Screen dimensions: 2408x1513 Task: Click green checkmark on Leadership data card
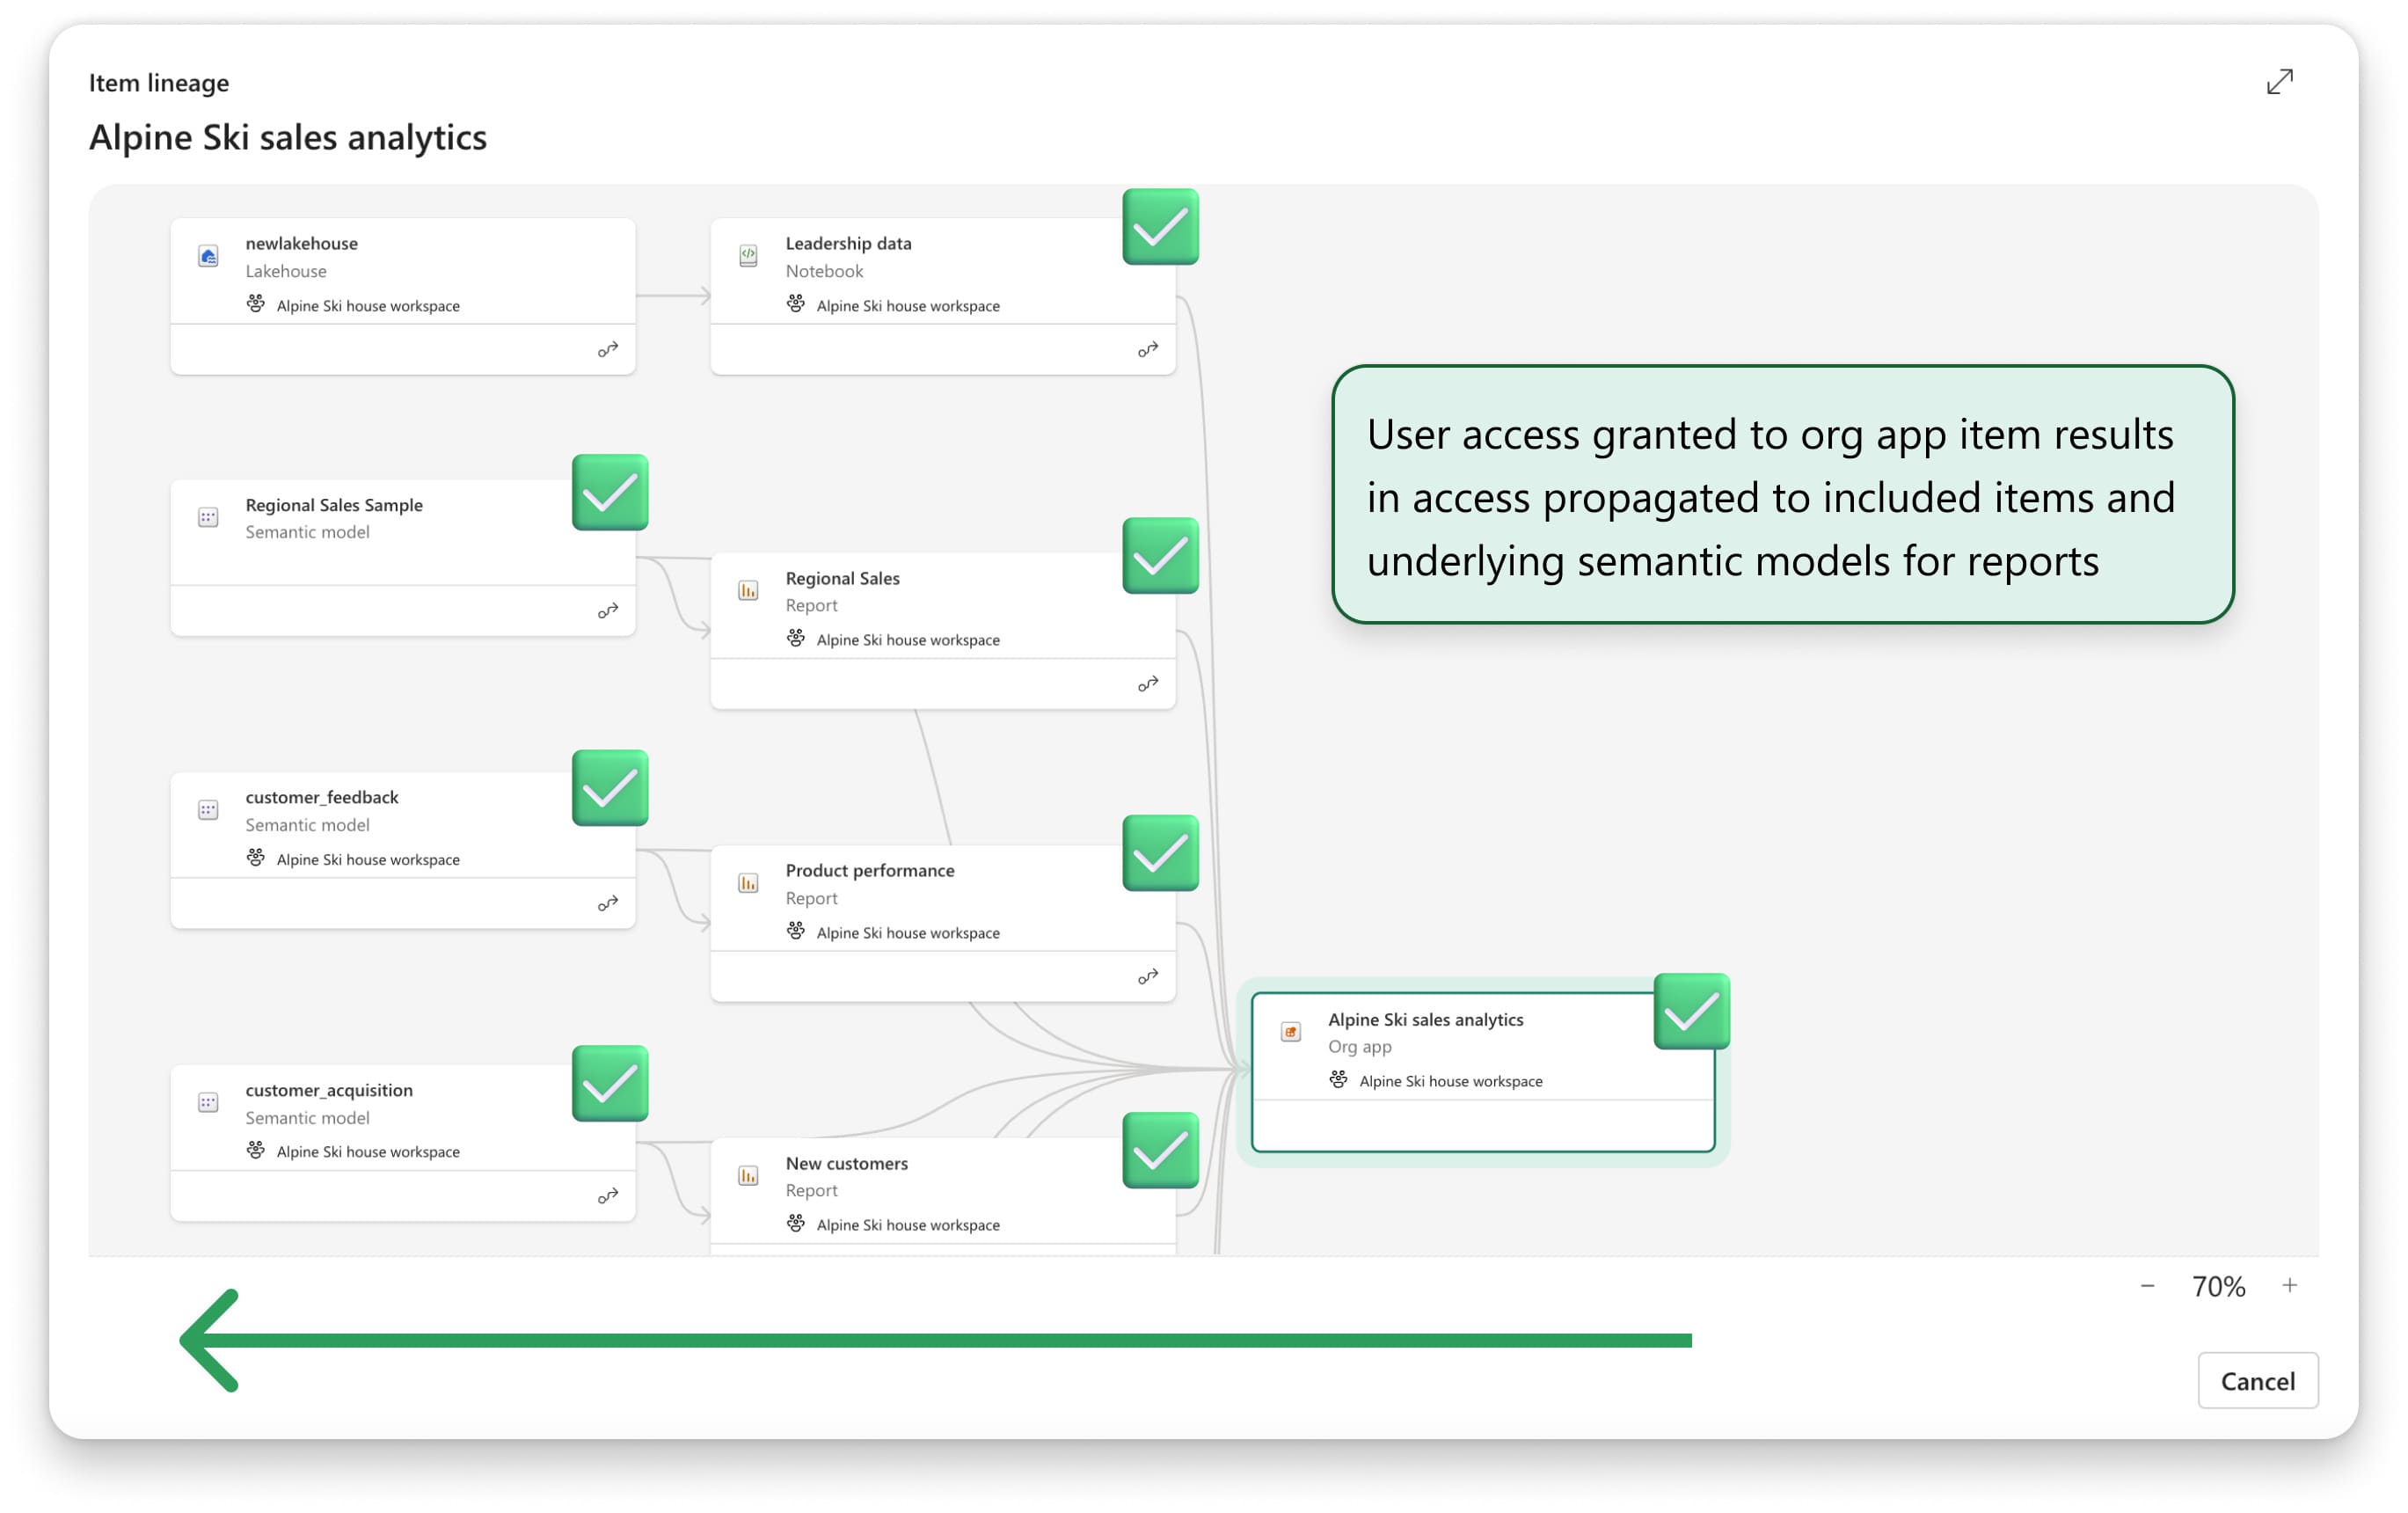[x=1160, y=227]
